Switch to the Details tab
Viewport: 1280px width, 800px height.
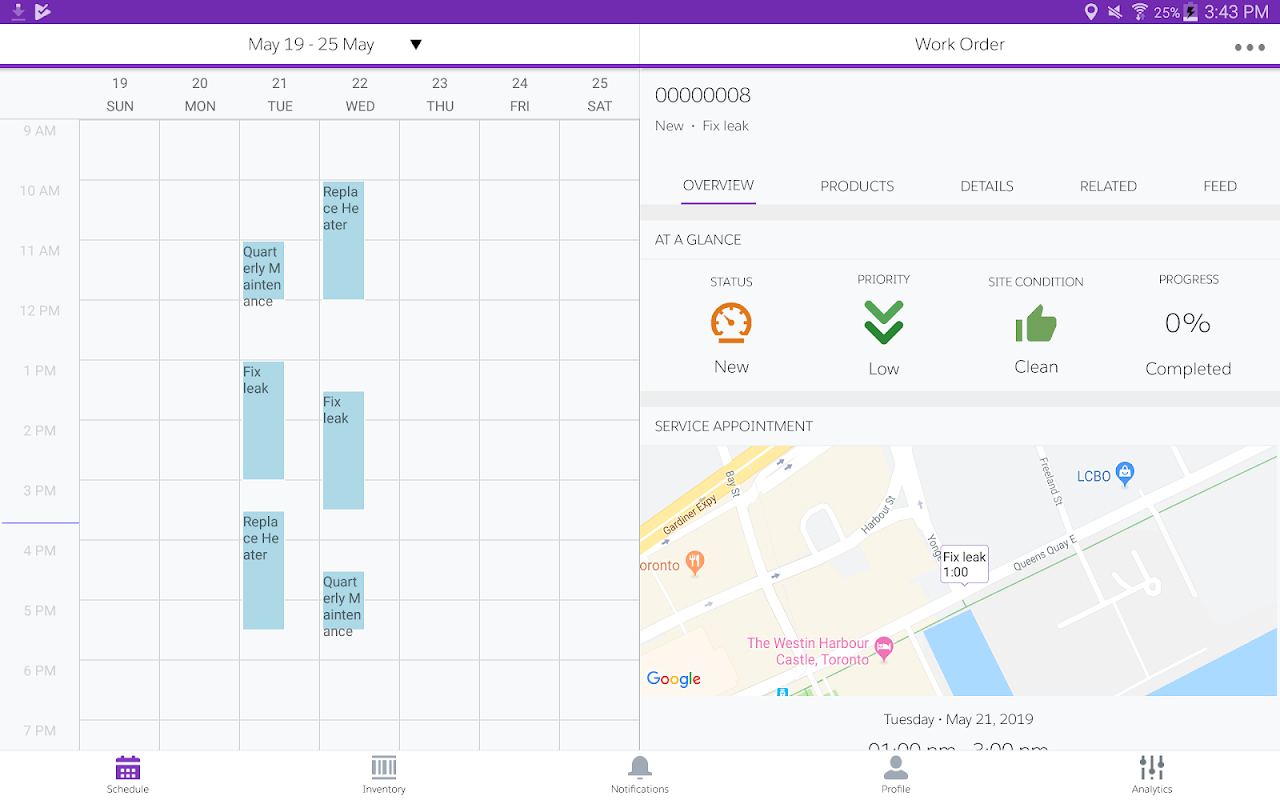[x=987, y=186]
